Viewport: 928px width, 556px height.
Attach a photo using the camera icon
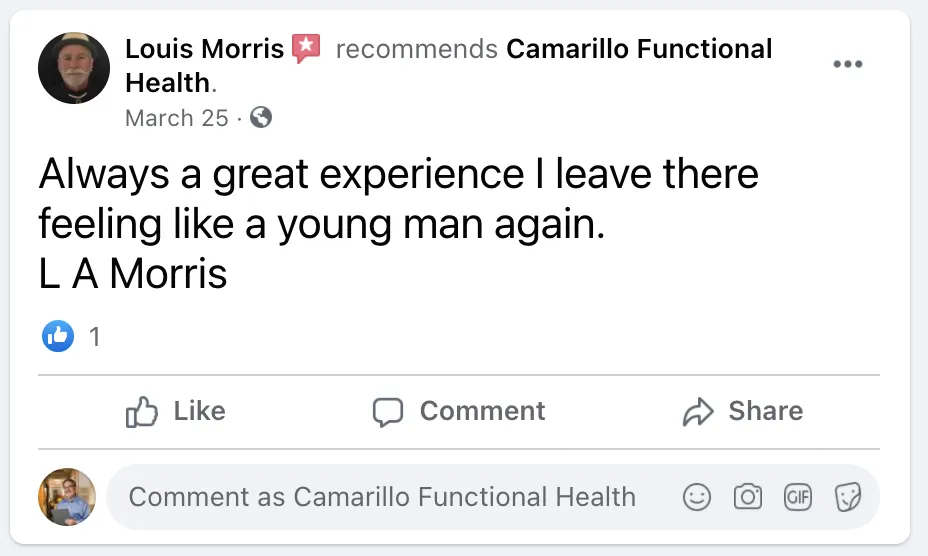pyautogui.click(x=747, y=497)
